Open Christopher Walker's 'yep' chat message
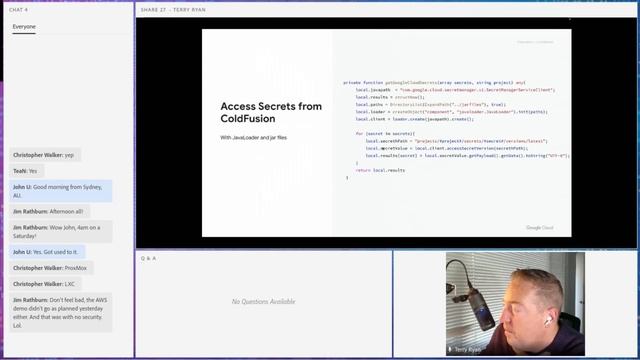The width and height of the screenshot is (640, 360). click(x=45, y=155)
